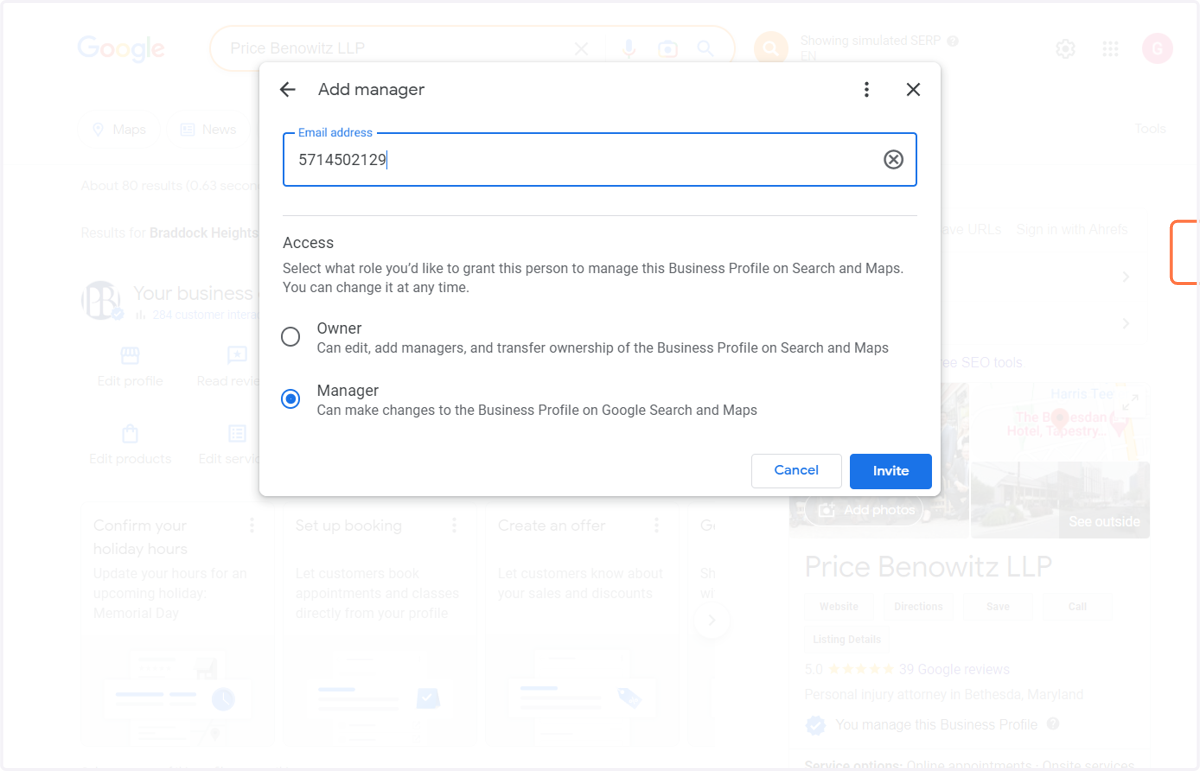Viewport: 1200px width, 771px height.
Task: Close the Add manager dialog
Action: pos(913,90)
